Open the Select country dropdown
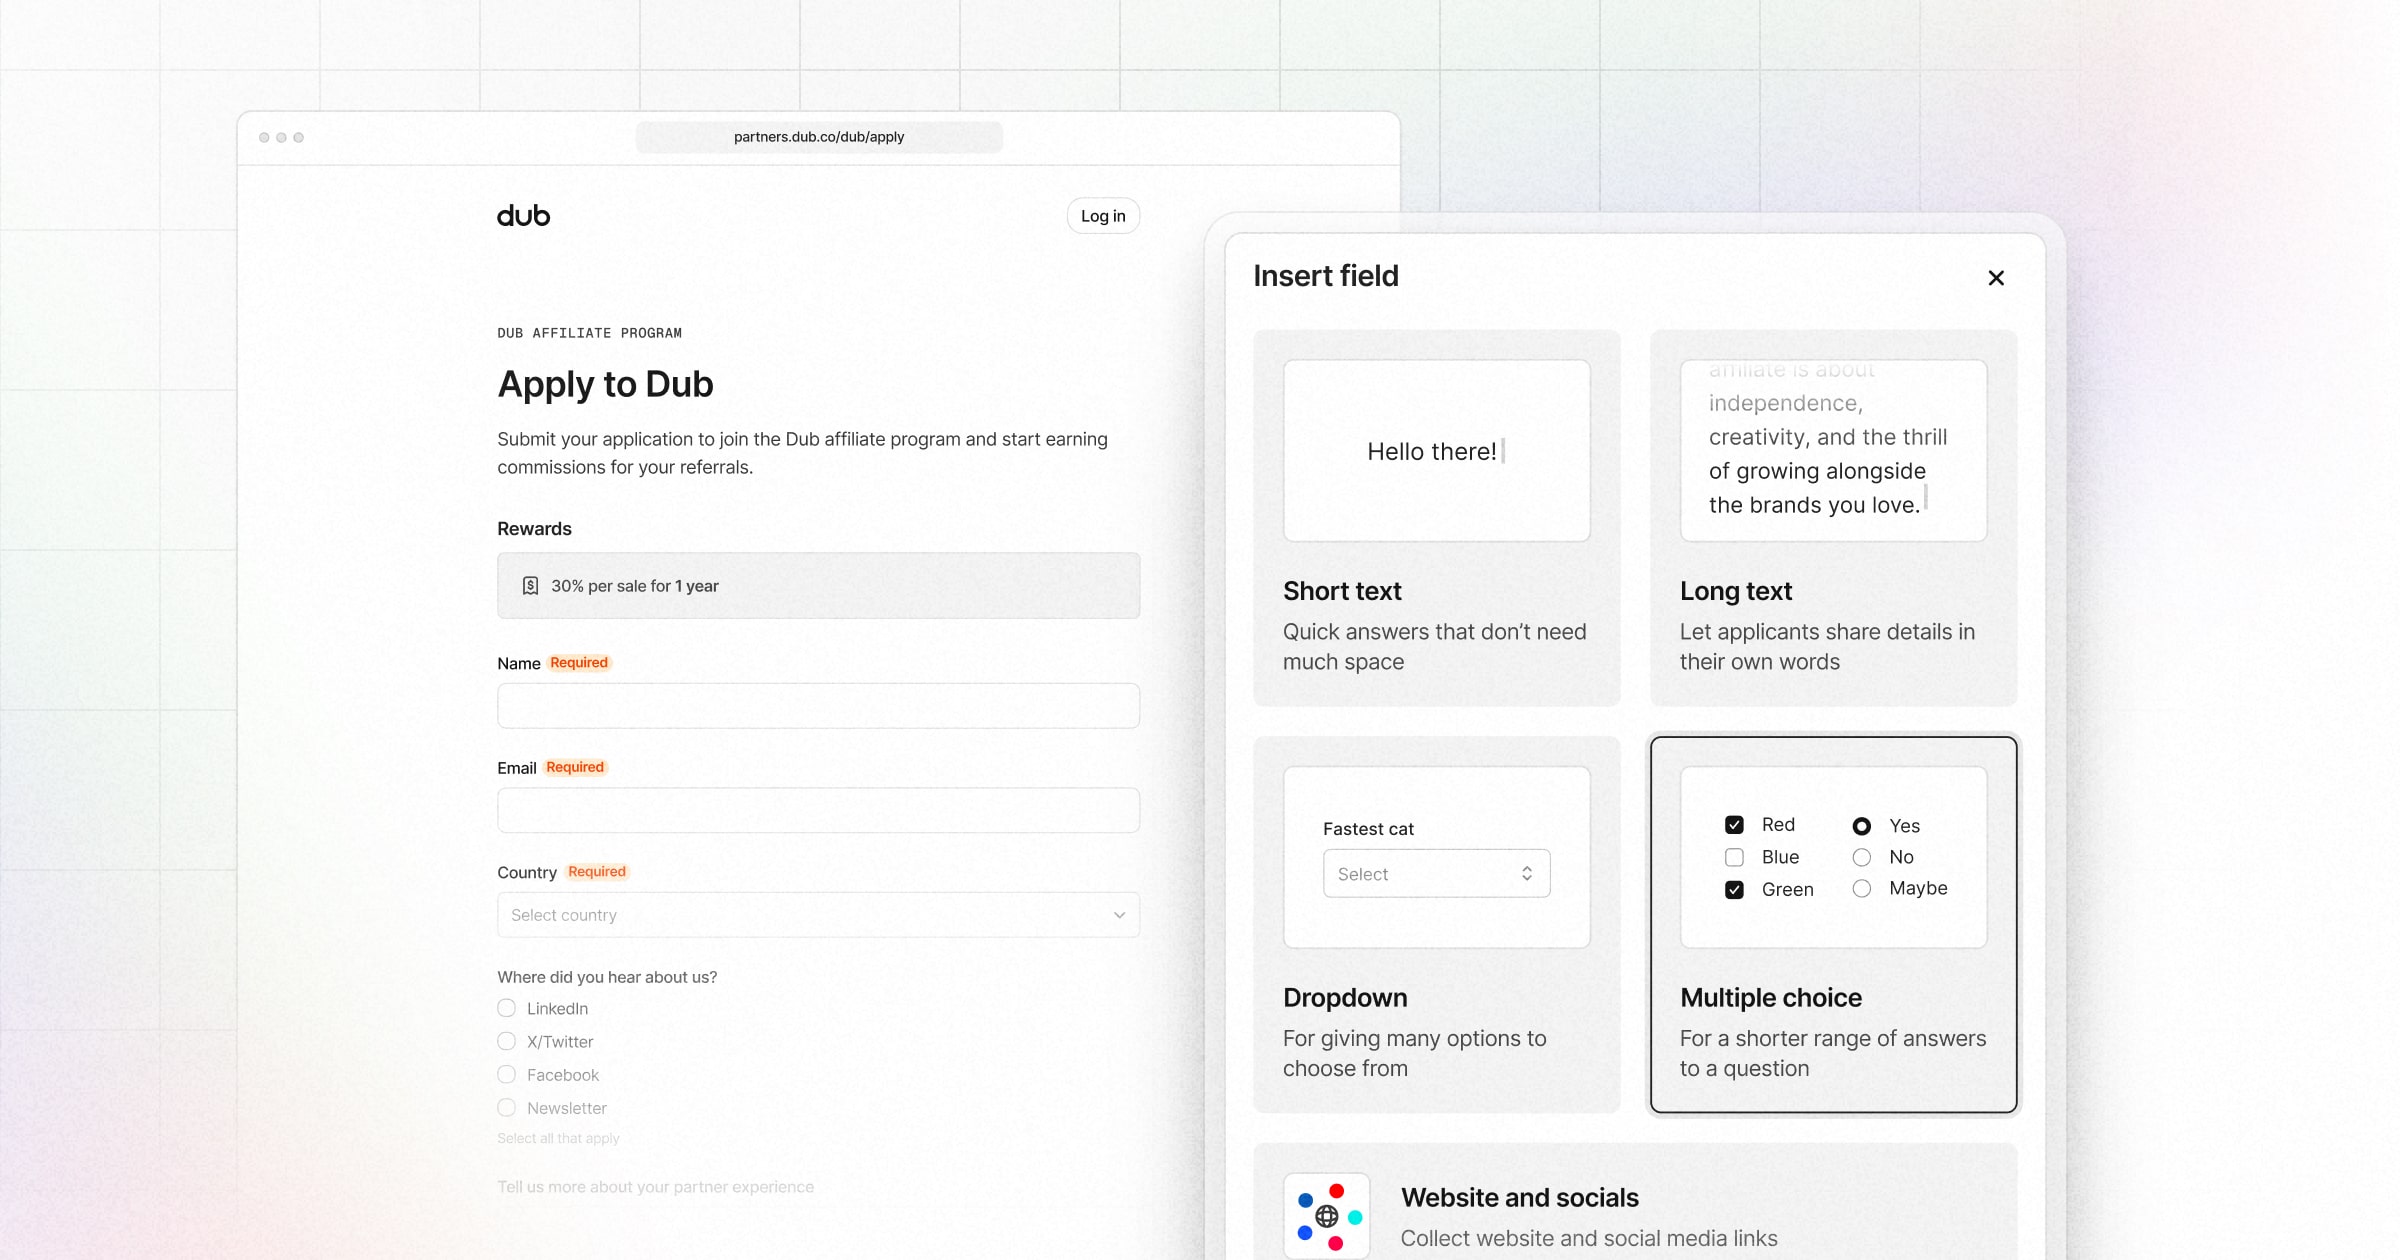The width and height of the screenshot is (2400, 1260). click(818, 915)
